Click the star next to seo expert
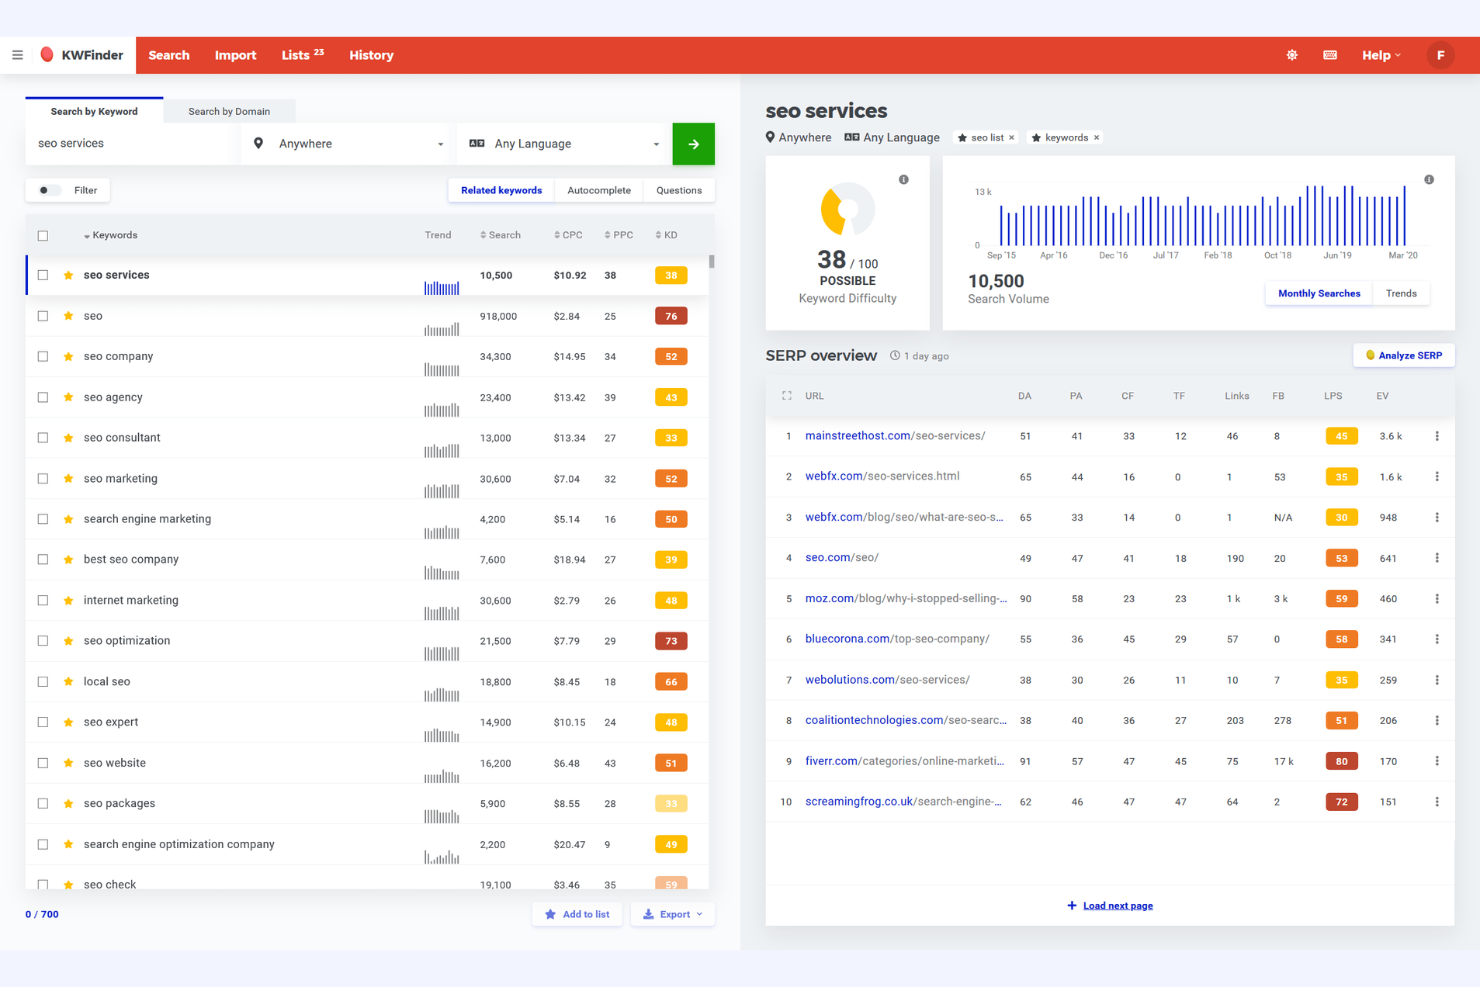Screen dimensions: 1480x987 click(x=68, y=722)
